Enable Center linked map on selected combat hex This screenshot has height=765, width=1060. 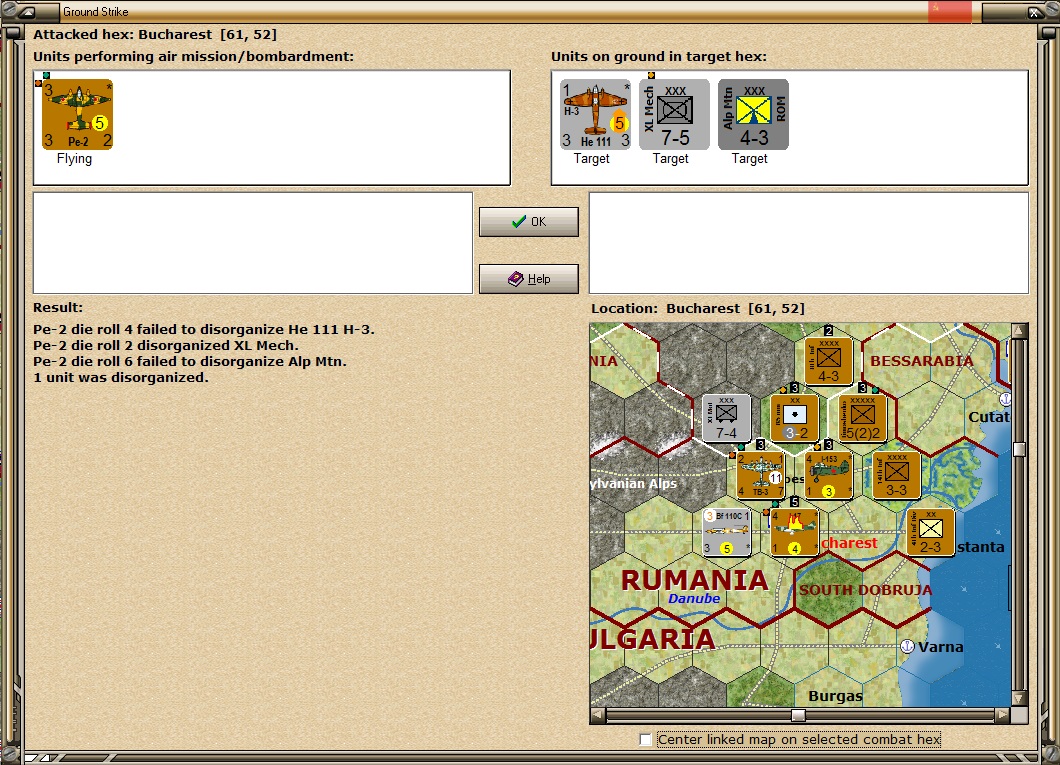coord(646,739)
